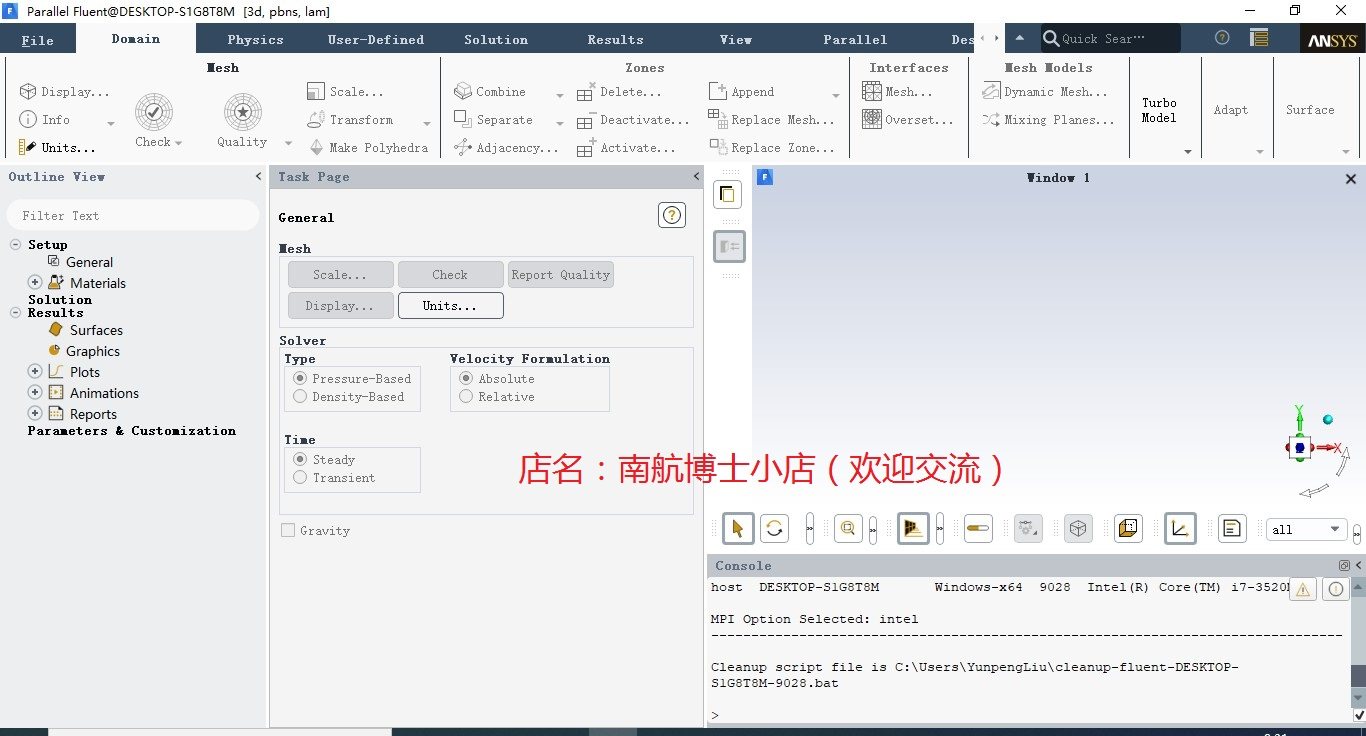1366x736 pixels.
Task: Click the Deactivate zones icon
Action: [586, 120]
